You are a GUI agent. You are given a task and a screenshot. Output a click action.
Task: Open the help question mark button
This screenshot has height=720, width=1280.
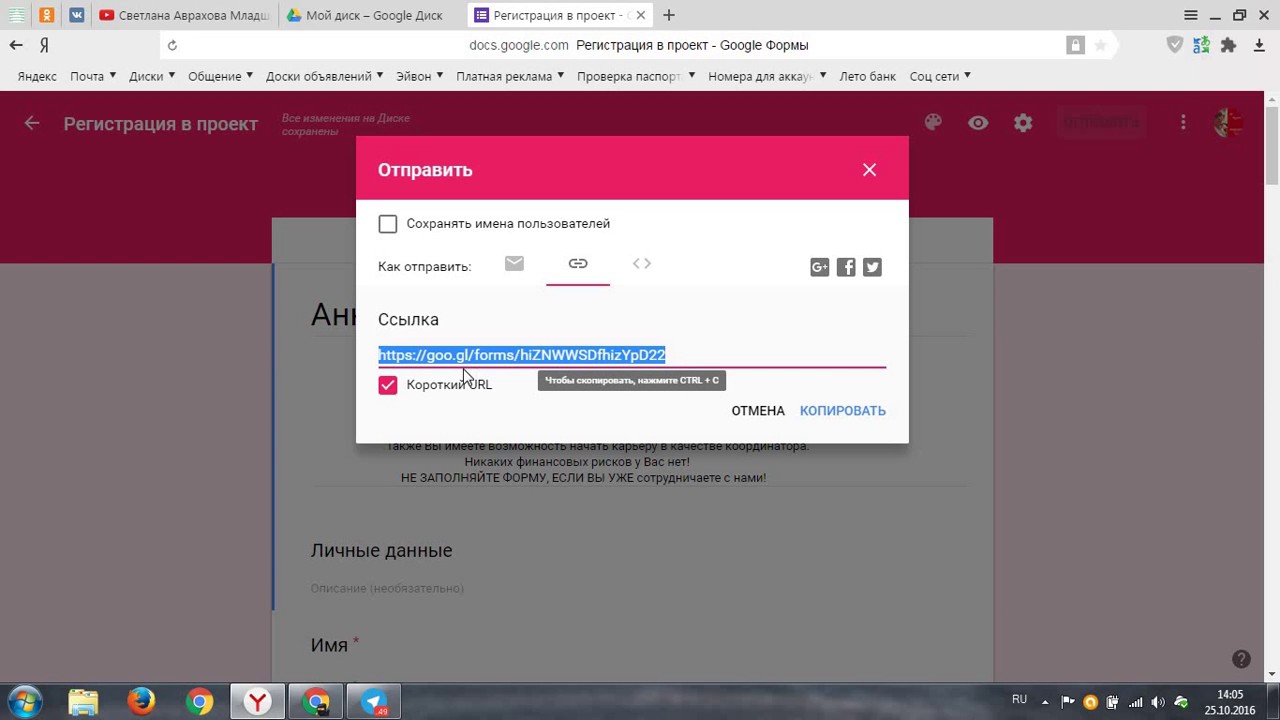coord(1241,659)
